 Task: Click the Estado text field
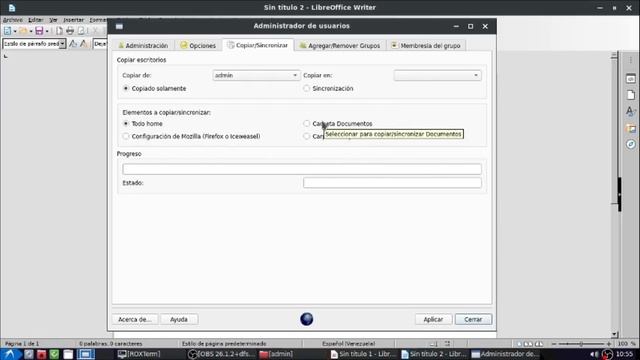[x=392, y=182]
